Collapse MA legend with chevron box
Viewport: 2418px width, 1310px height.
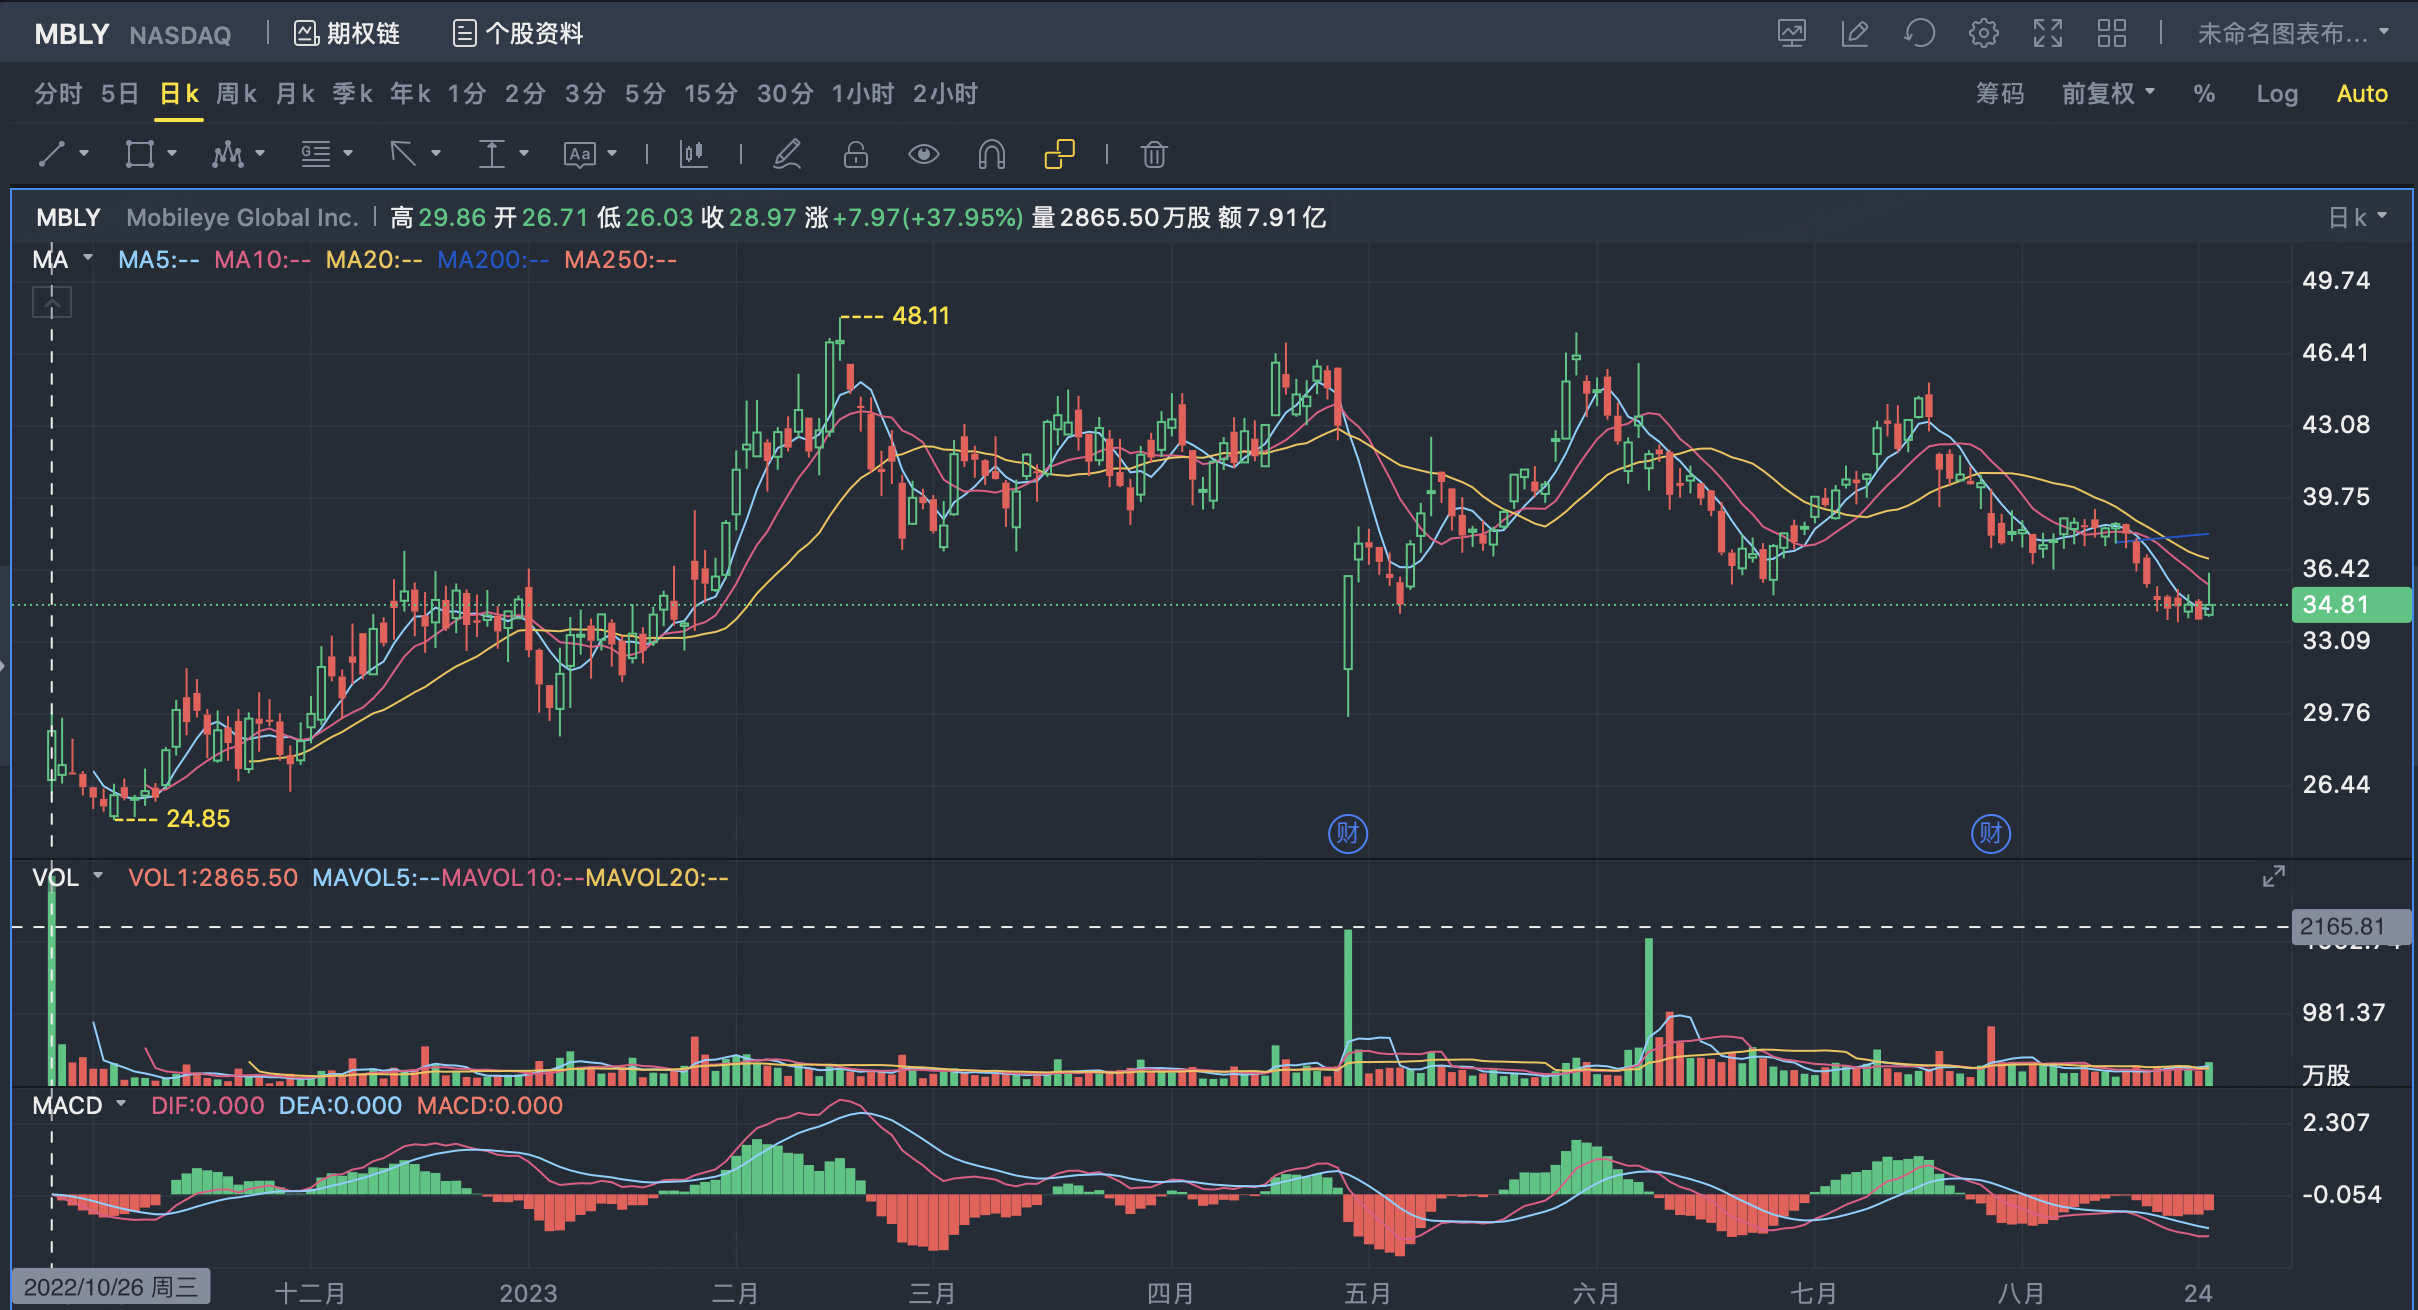point(51,301)
